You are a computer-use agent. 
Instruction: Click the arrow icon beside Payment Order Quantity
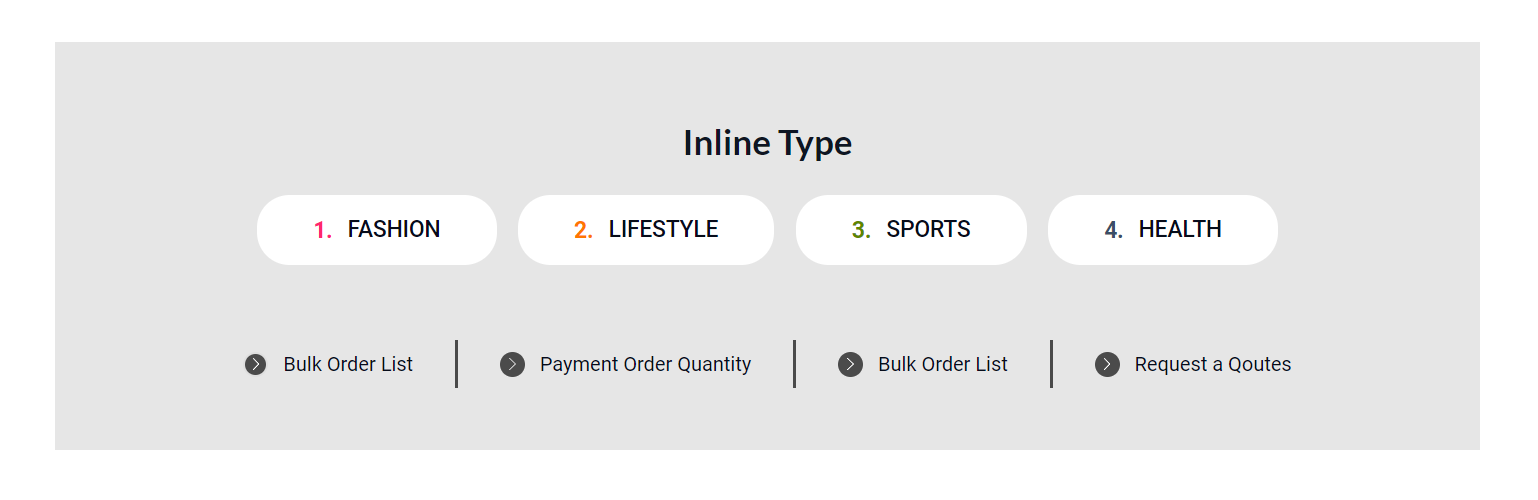[512, 365]
